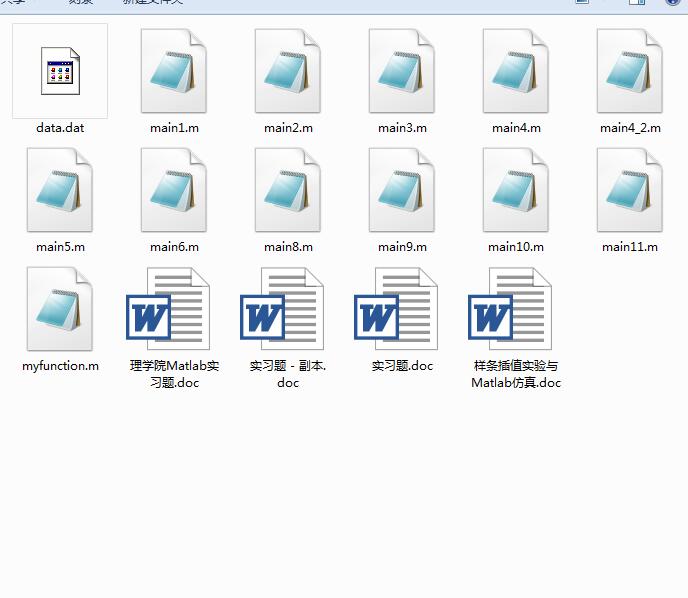
Task: Select the 理学院Matlab实习题.doc Word icon
Action: 168,309
